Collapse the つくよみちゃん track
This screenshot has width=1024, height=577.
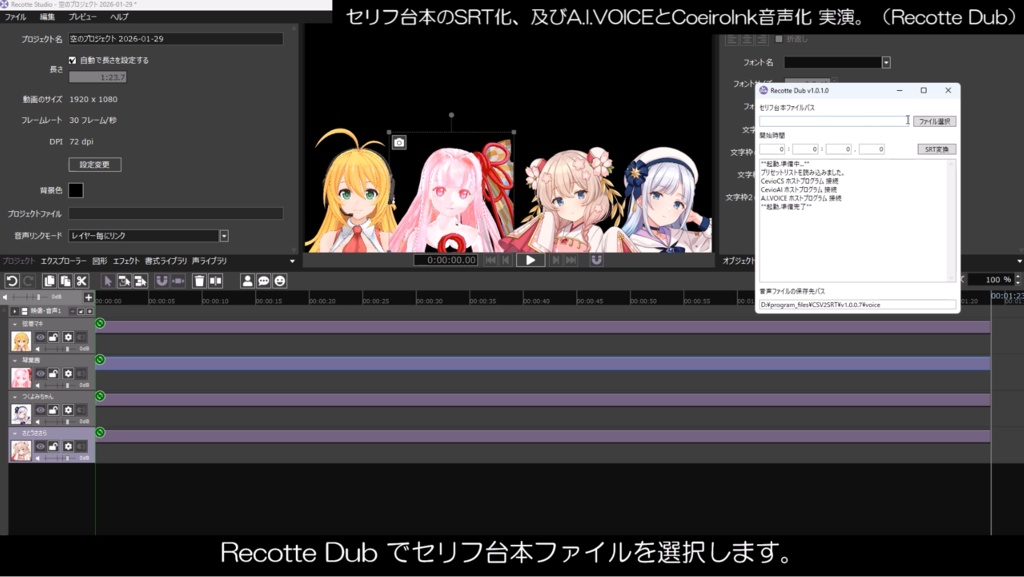click(15, 396)
